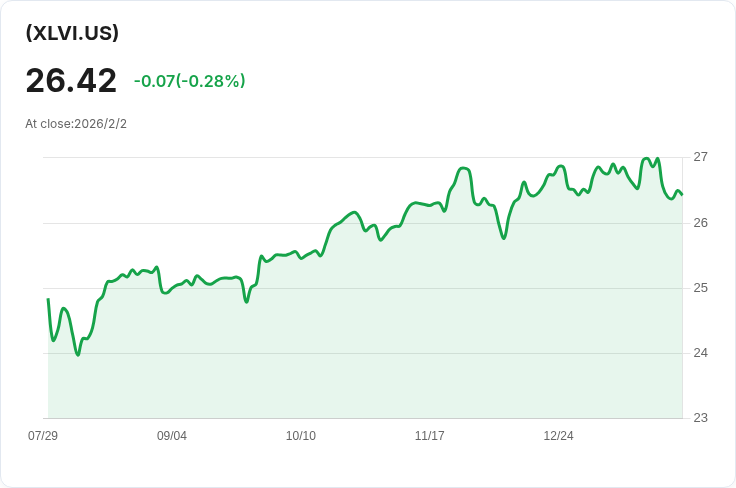Select the 26.42 current price figure

tap(71, 81)
